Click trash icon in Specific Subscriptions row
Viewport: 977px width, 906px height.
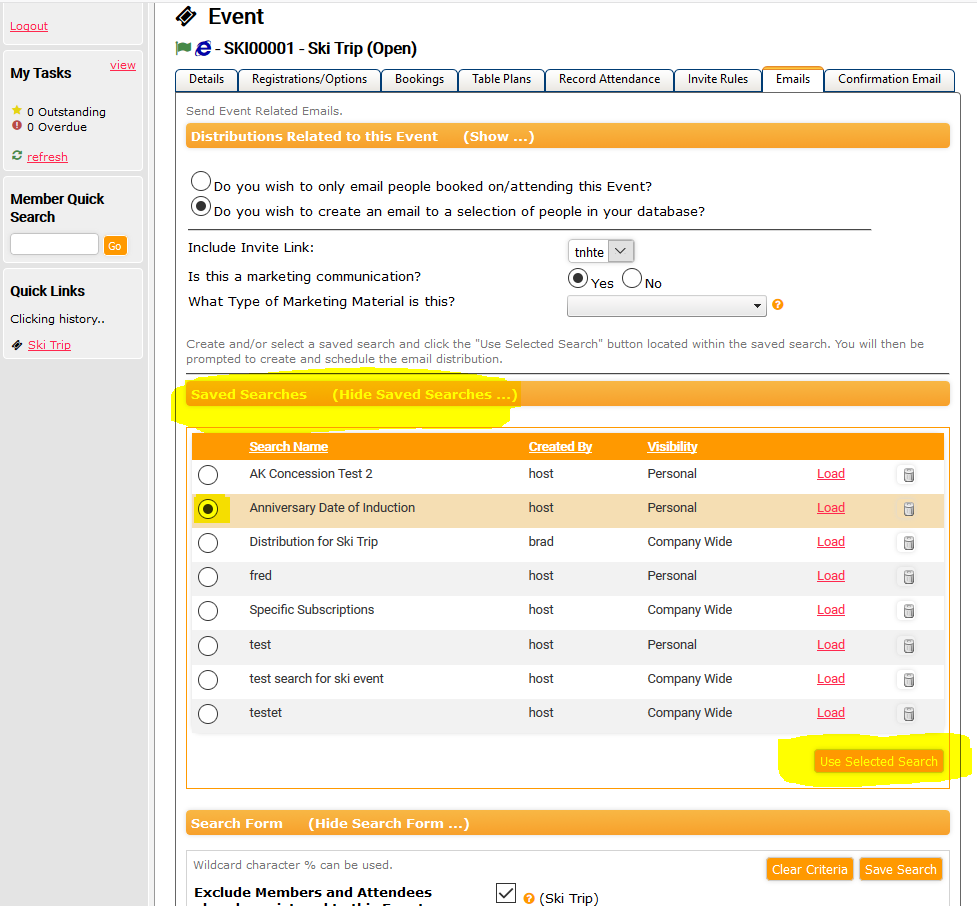(908, 611)
